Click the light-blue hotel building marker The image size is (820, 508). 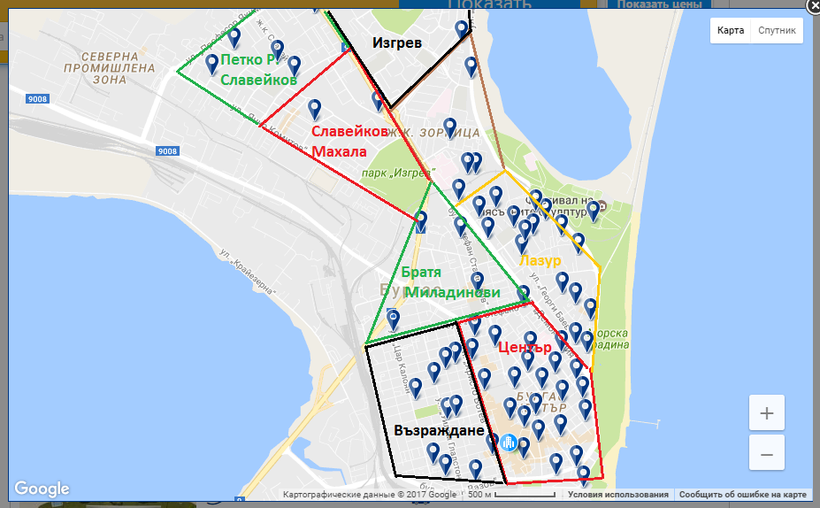(x=508, y=442)
